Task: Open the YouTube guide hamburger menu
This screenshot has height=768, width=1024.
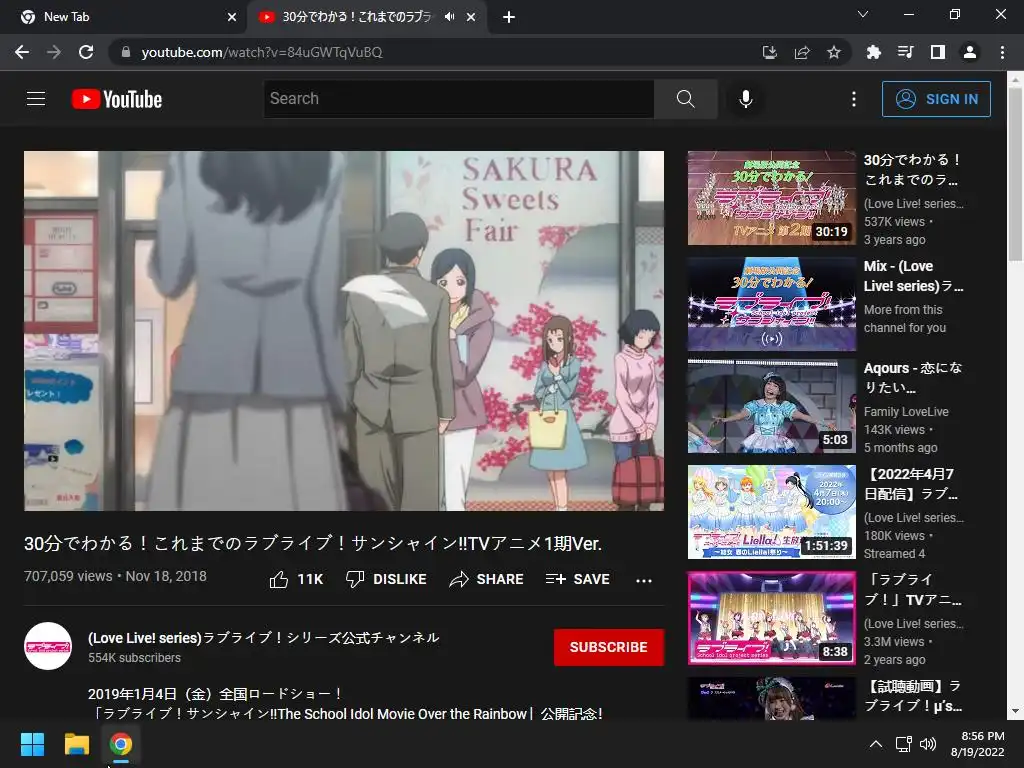Action: click(36, 99)
